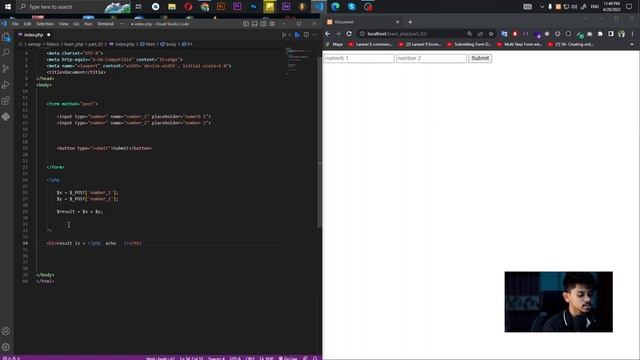Click the 'body' breadcrumb segment

169,44
